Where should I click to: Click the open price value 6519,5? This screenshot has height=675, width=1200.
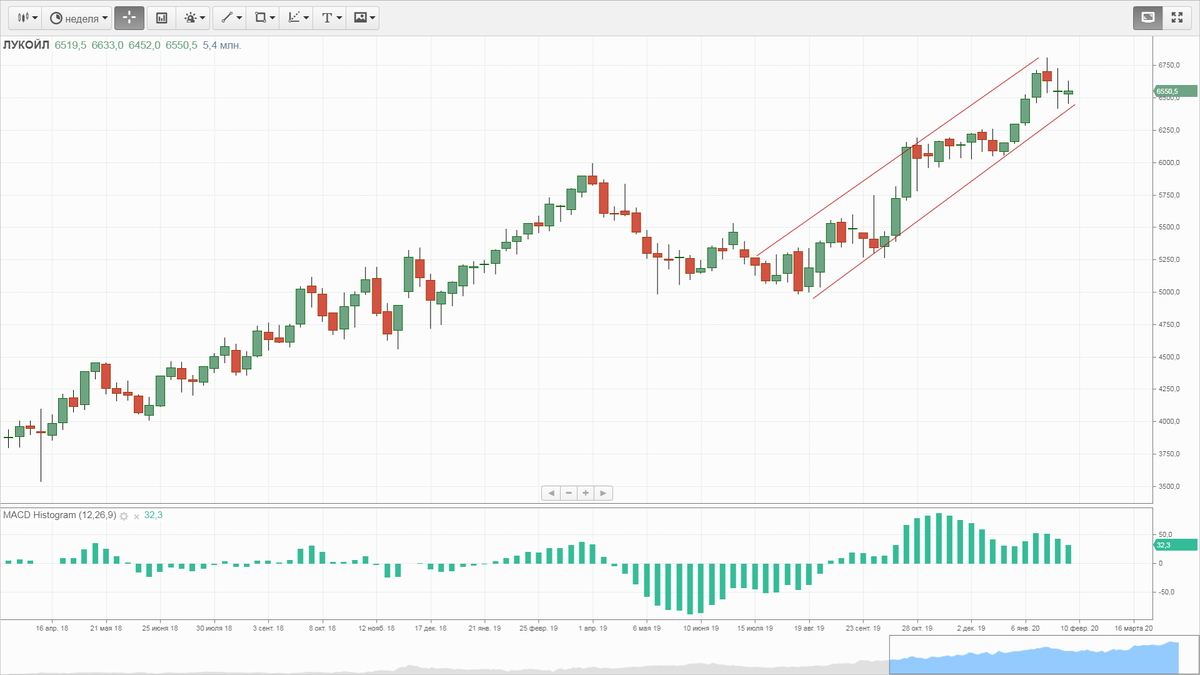click(71, 46)
